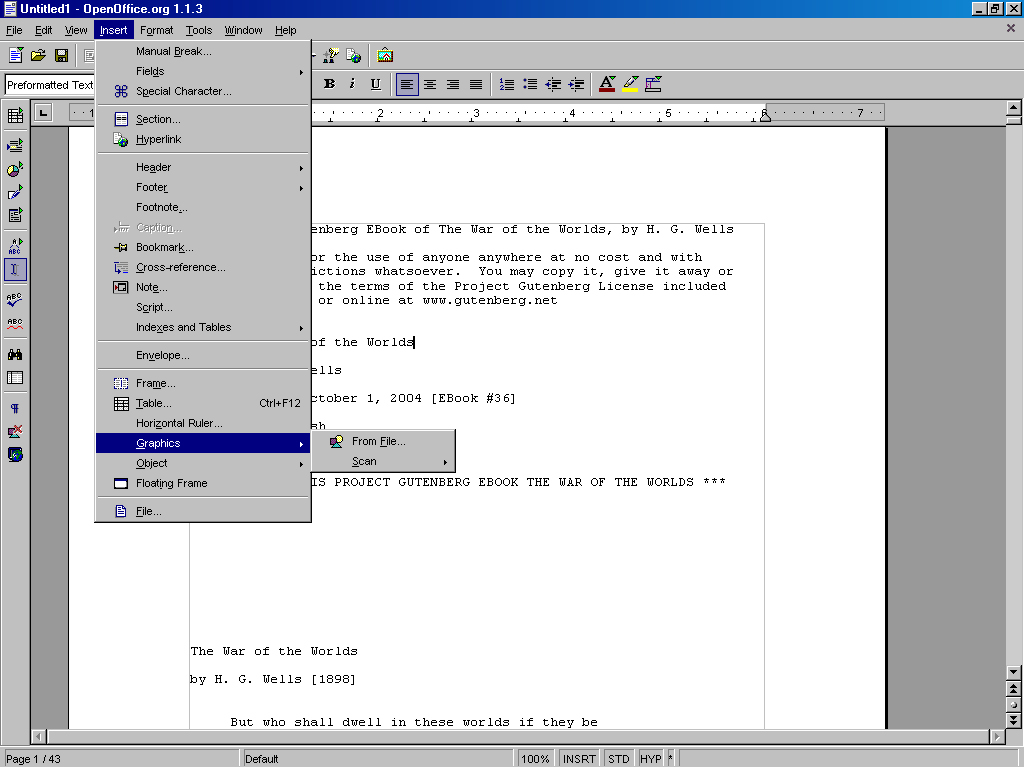Click the Insert Table icon in sidebar

point(15,116)
